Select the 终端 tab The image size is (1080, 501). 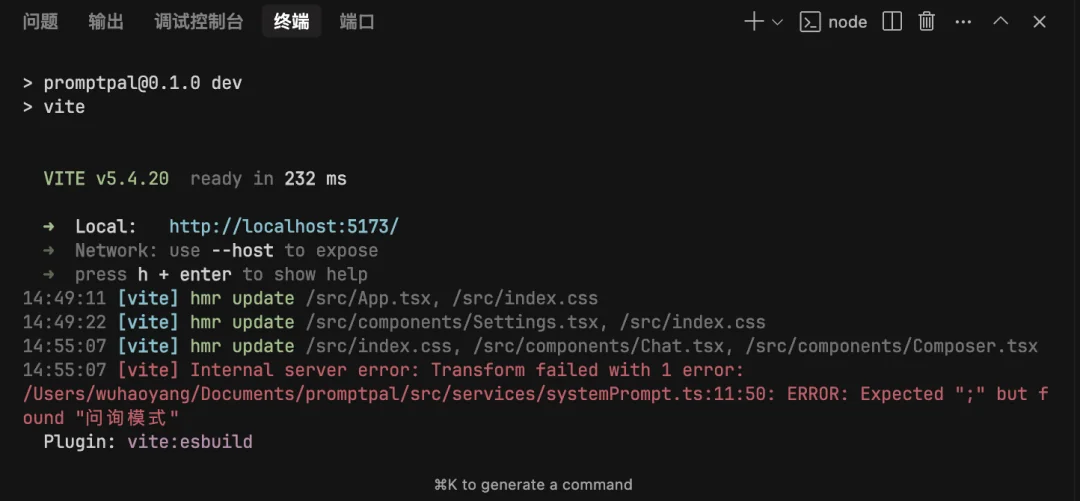point(291,22)
